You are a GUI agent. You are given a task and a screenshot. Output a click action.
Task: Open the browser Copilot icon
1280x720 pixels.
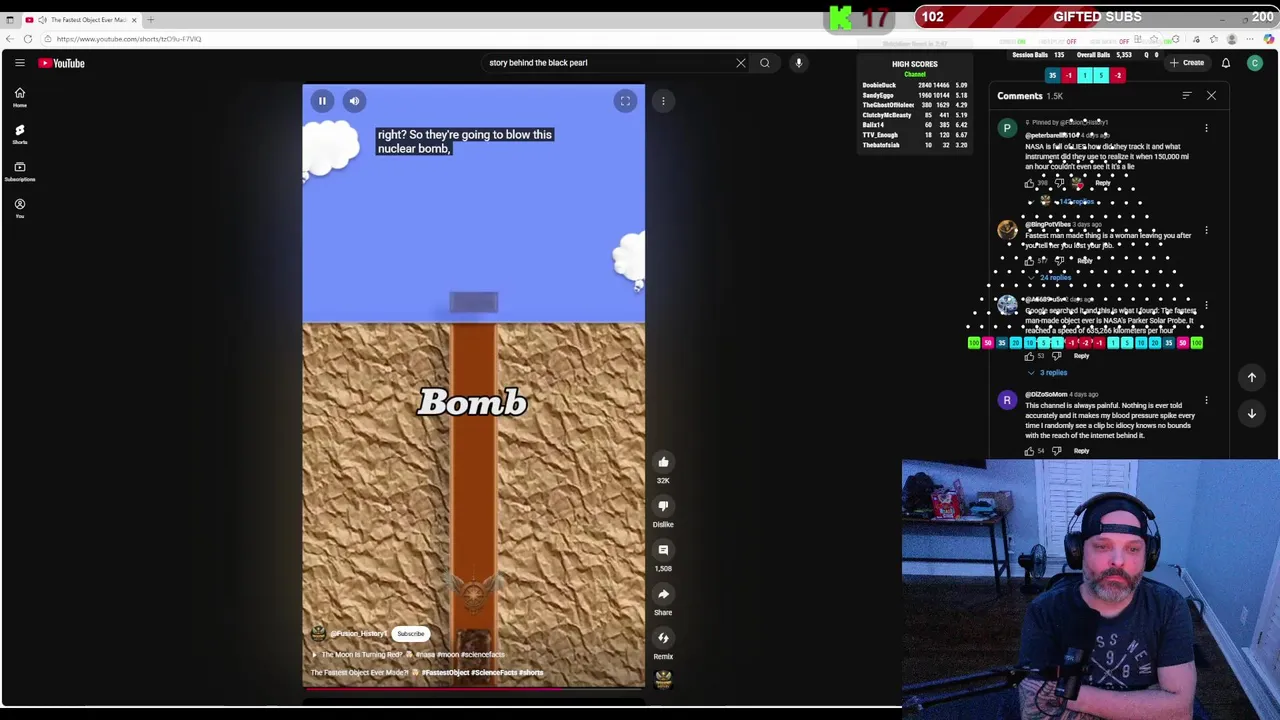1270,39
